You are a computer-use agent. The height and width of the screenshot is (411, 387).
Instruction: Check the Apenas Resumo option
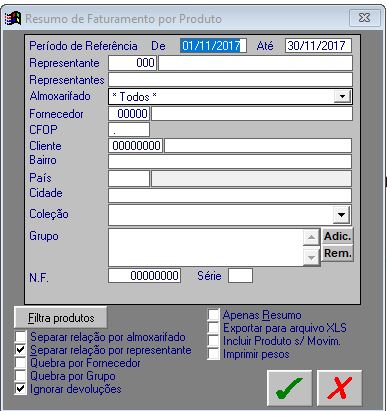pos(213,315)
